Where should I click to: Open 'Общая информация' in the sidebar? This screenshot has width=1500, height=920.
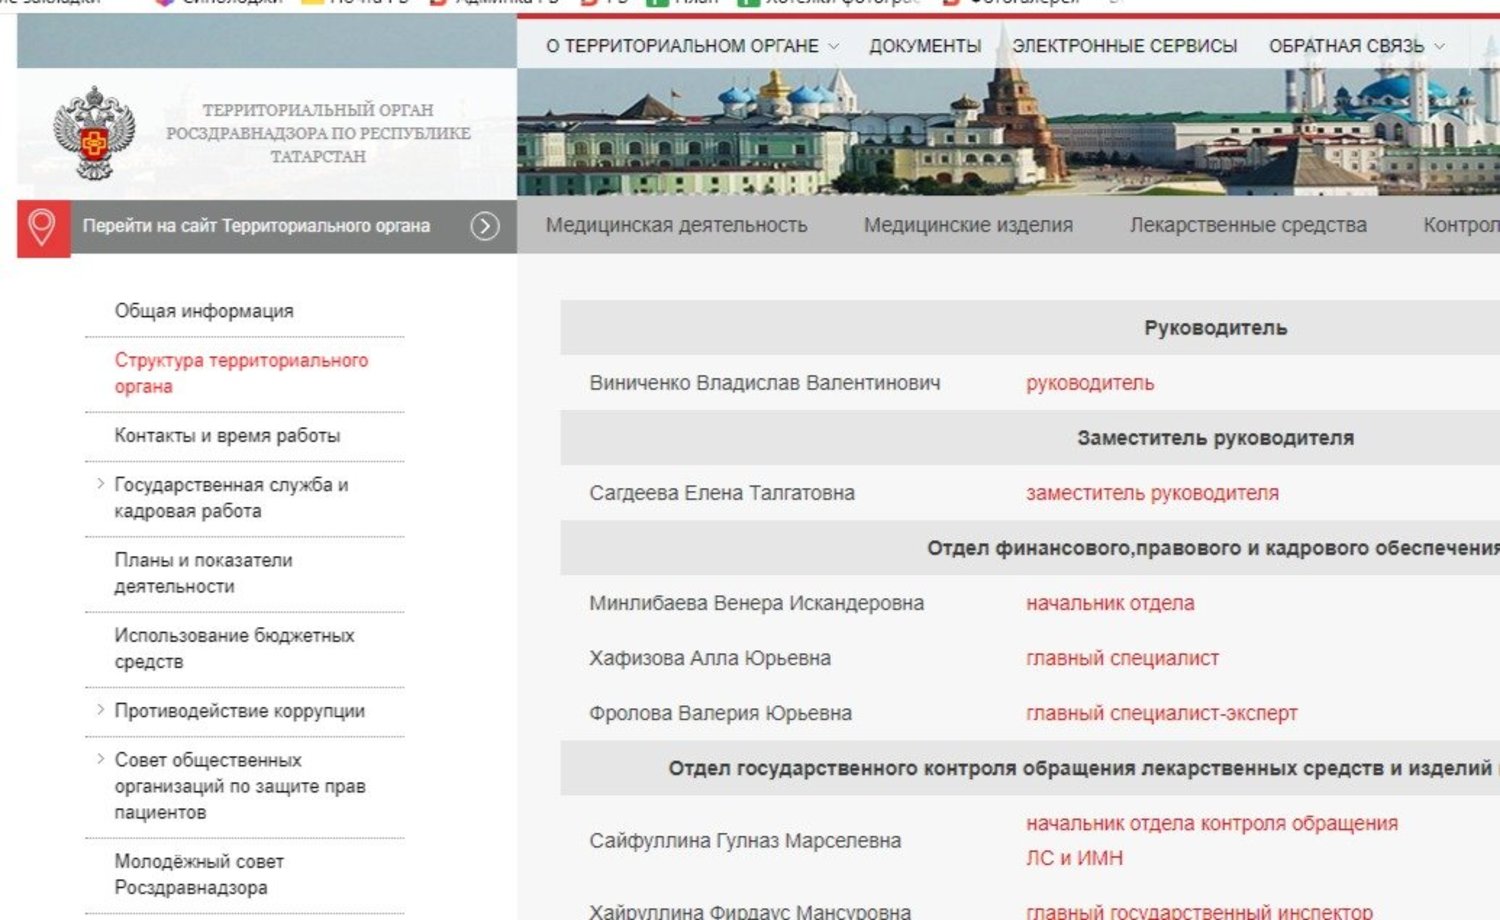coord(204,311)
